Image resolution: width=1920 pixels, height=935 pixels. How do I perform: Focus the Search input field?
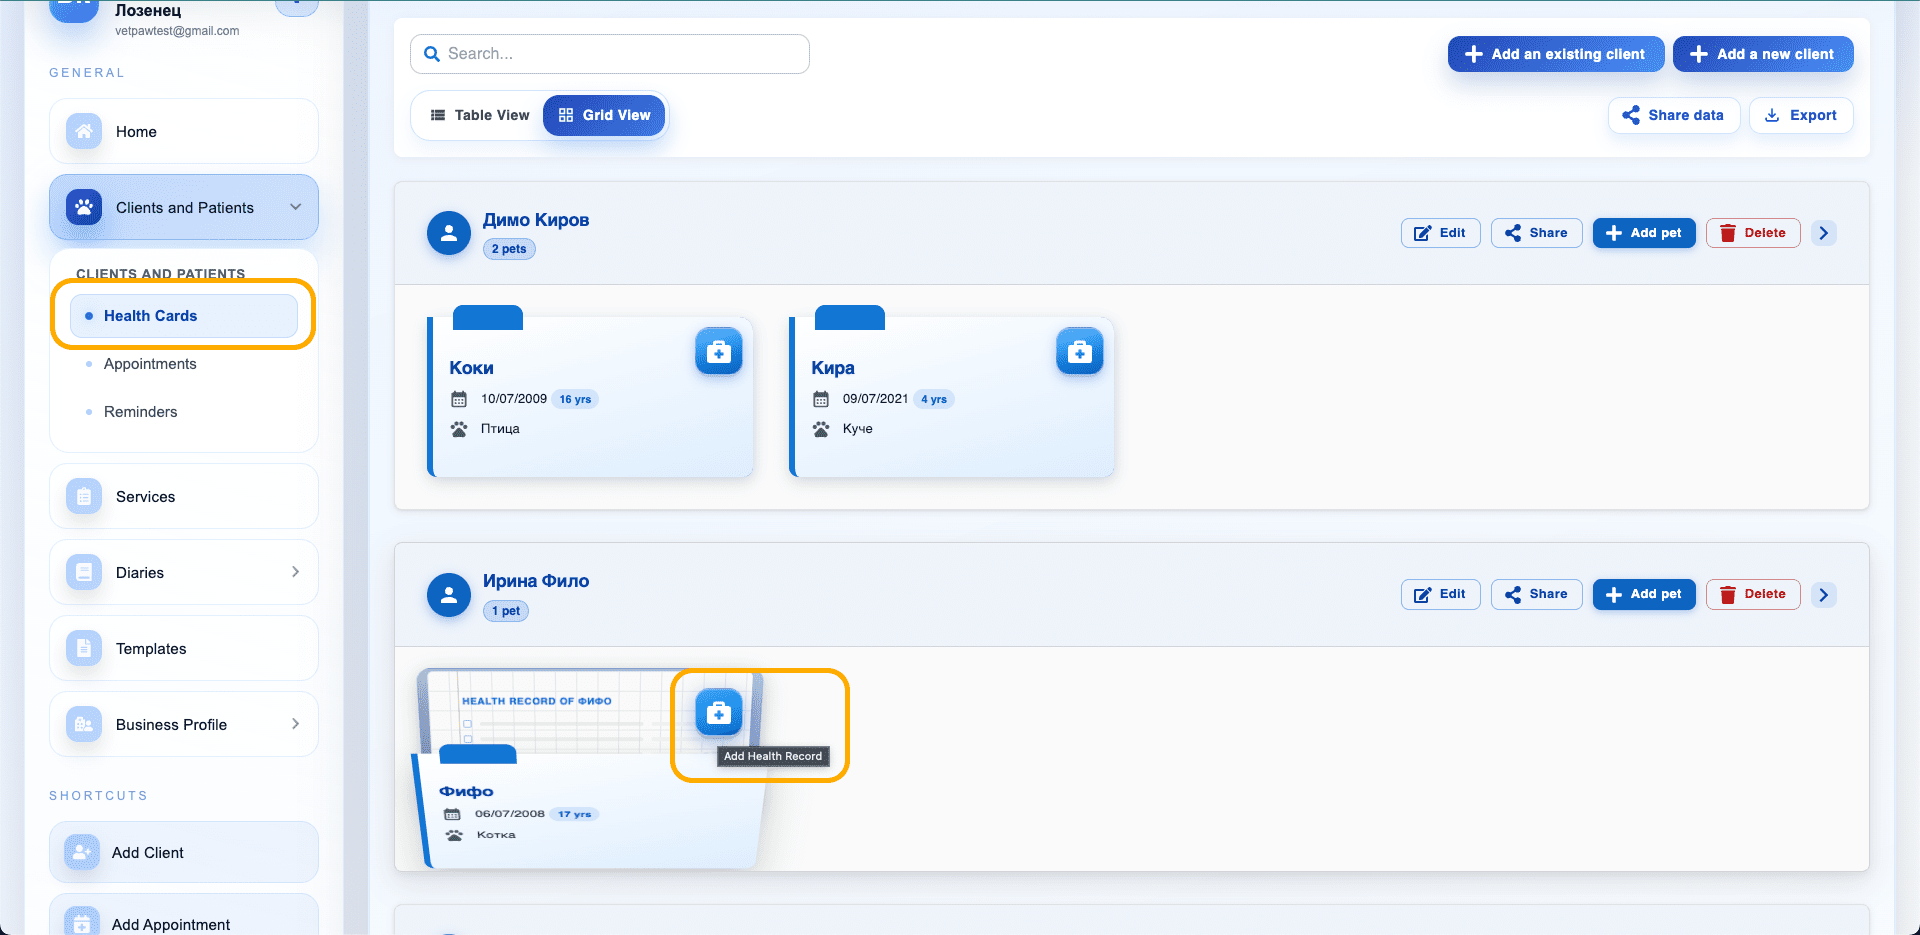[x=610, y=54]
